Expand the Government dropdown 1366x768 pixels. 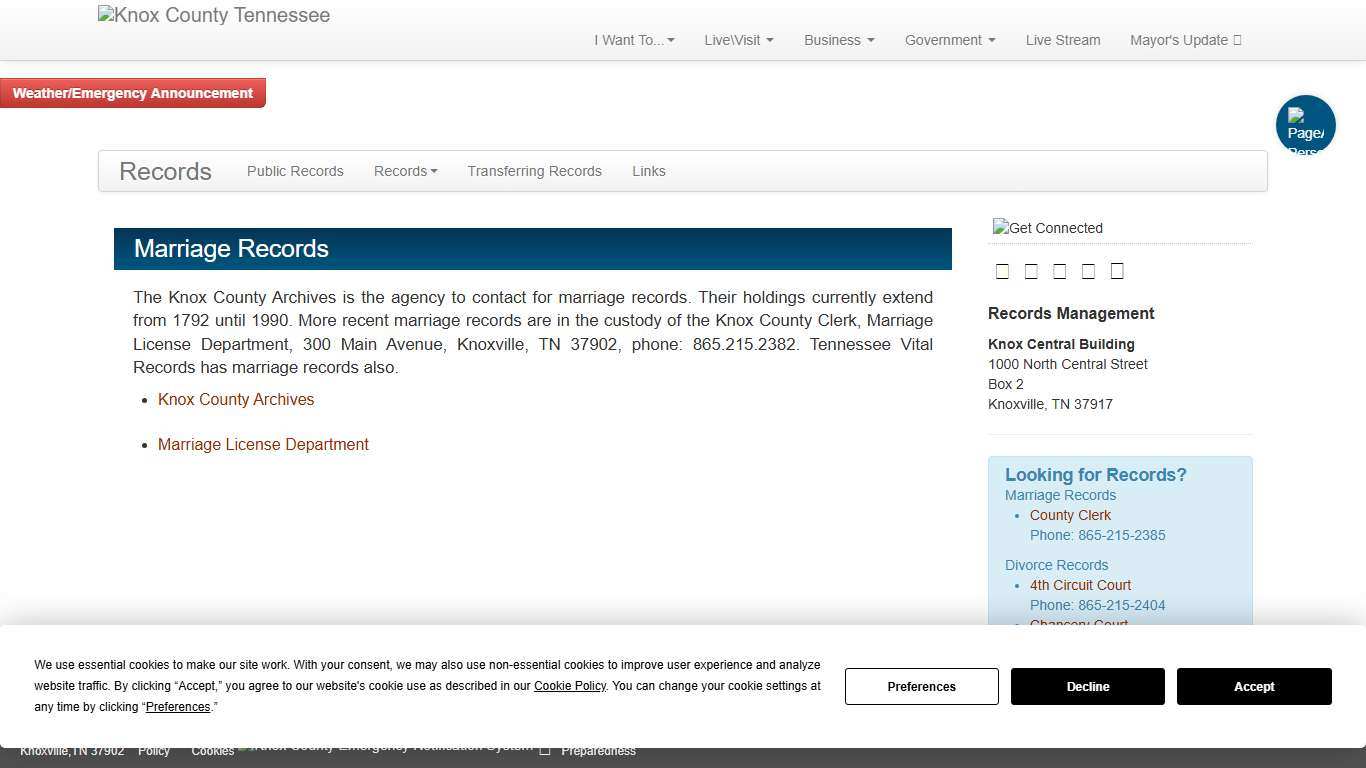coord(949,40)
